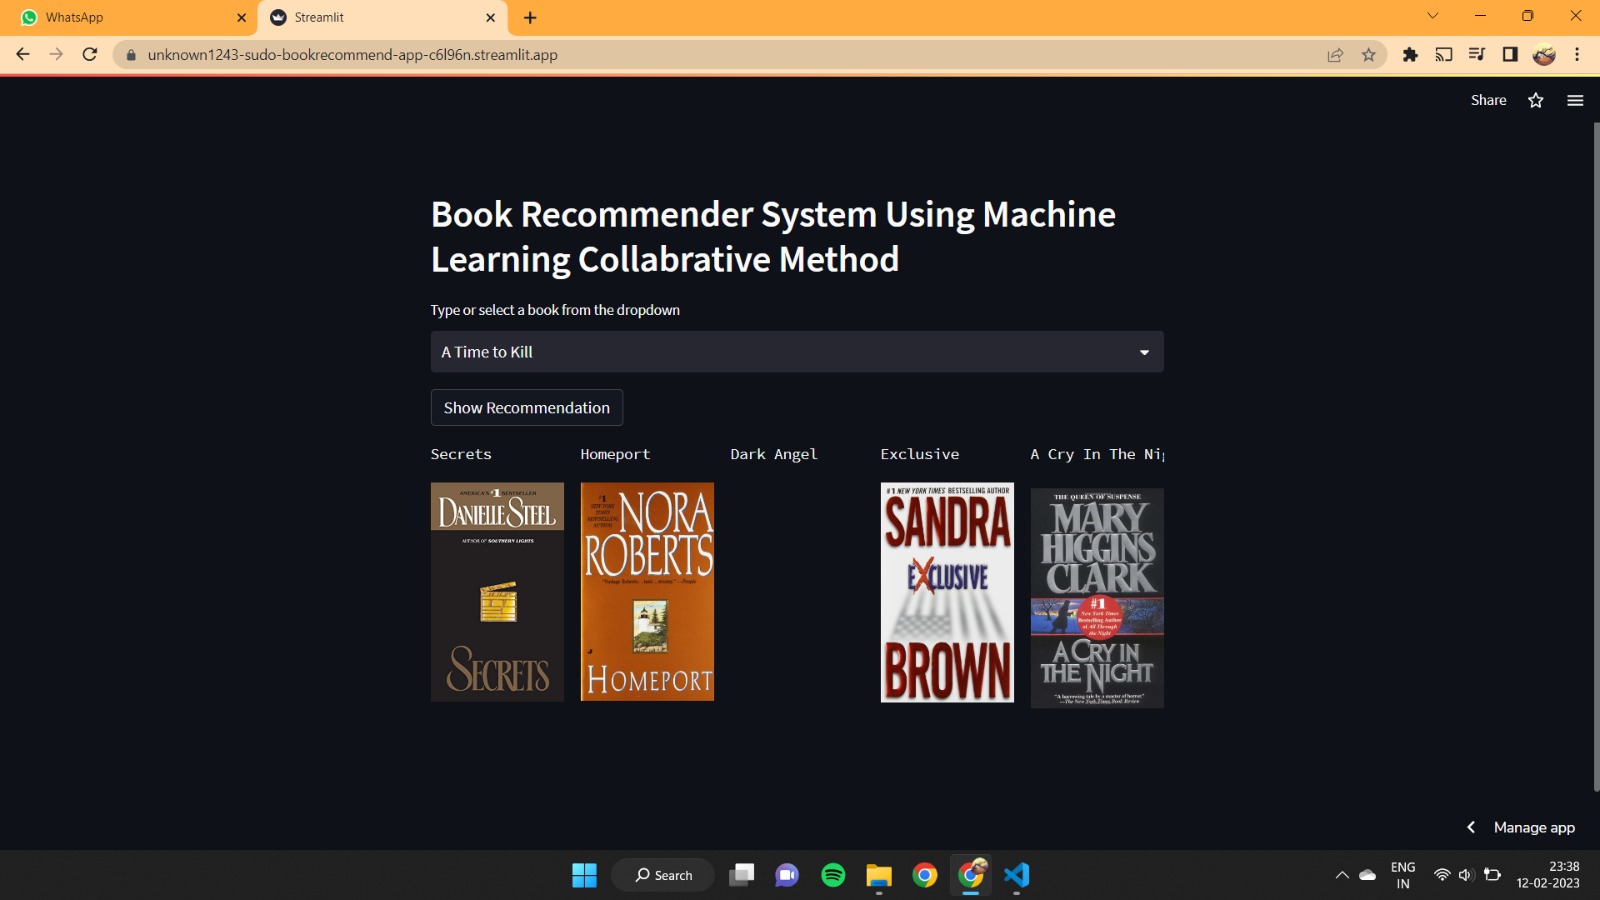Click the page vertical scrollbar
This screenshot has height=900, width=1600.
point(1596,455)
